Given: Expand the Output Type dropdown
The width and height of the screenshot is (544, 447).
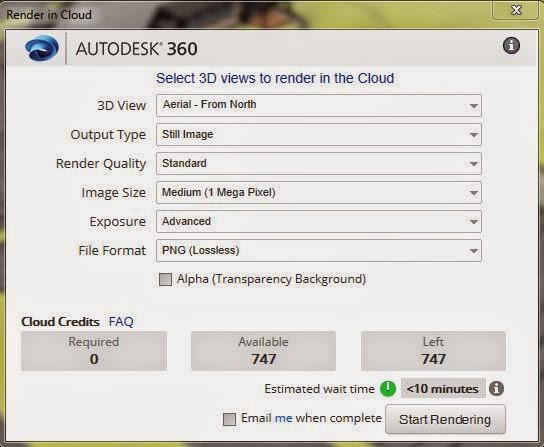Looking at the screenshot, I should (319, 134).
